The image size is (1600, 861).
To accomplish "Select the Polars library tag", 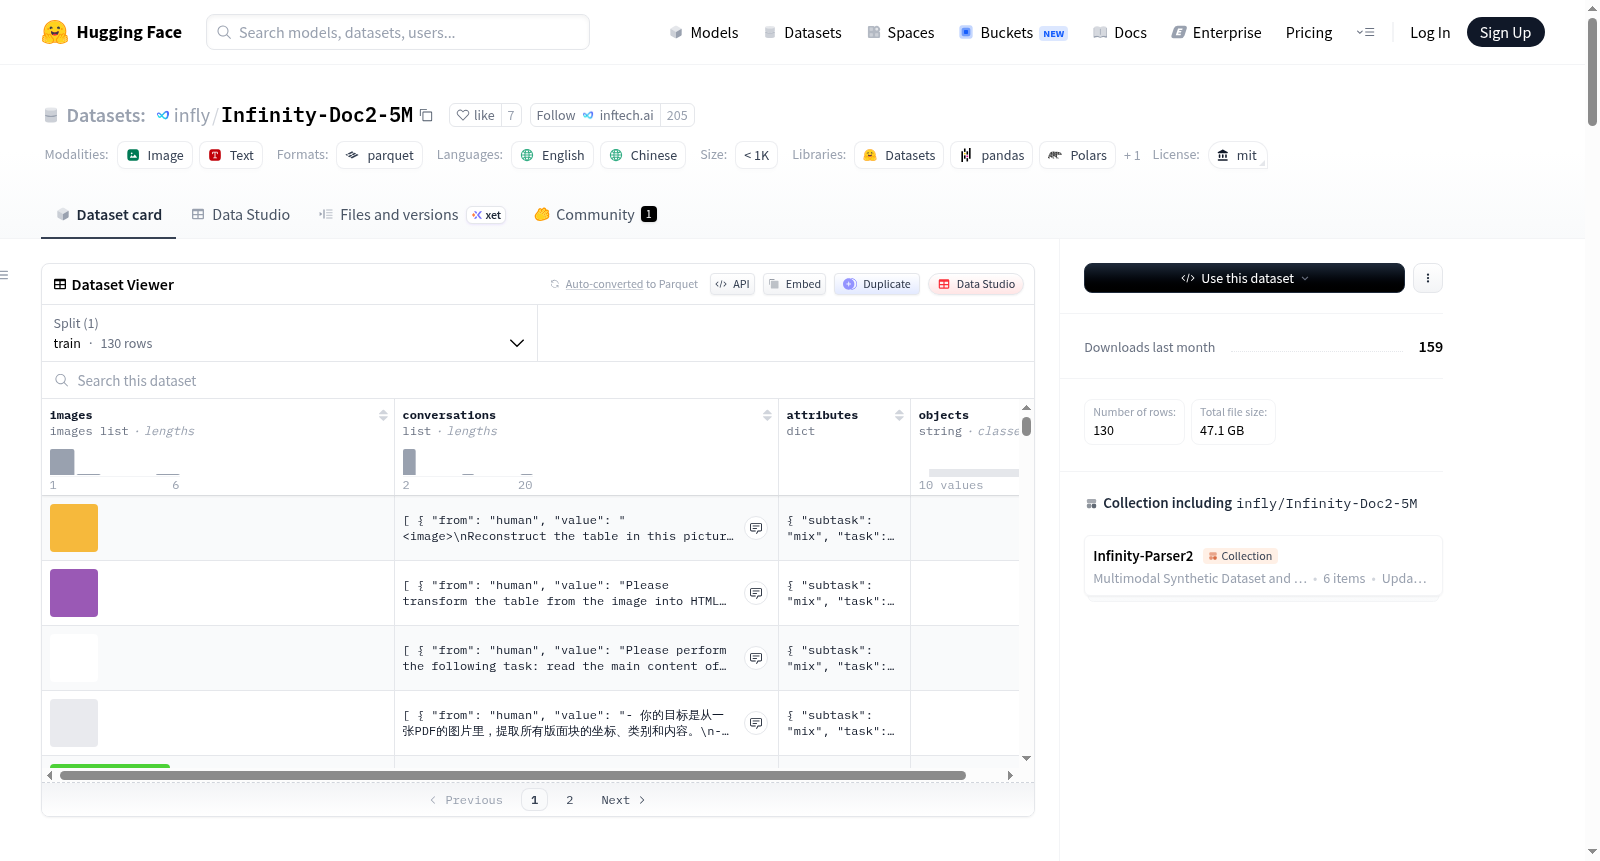I will 1078,155.
